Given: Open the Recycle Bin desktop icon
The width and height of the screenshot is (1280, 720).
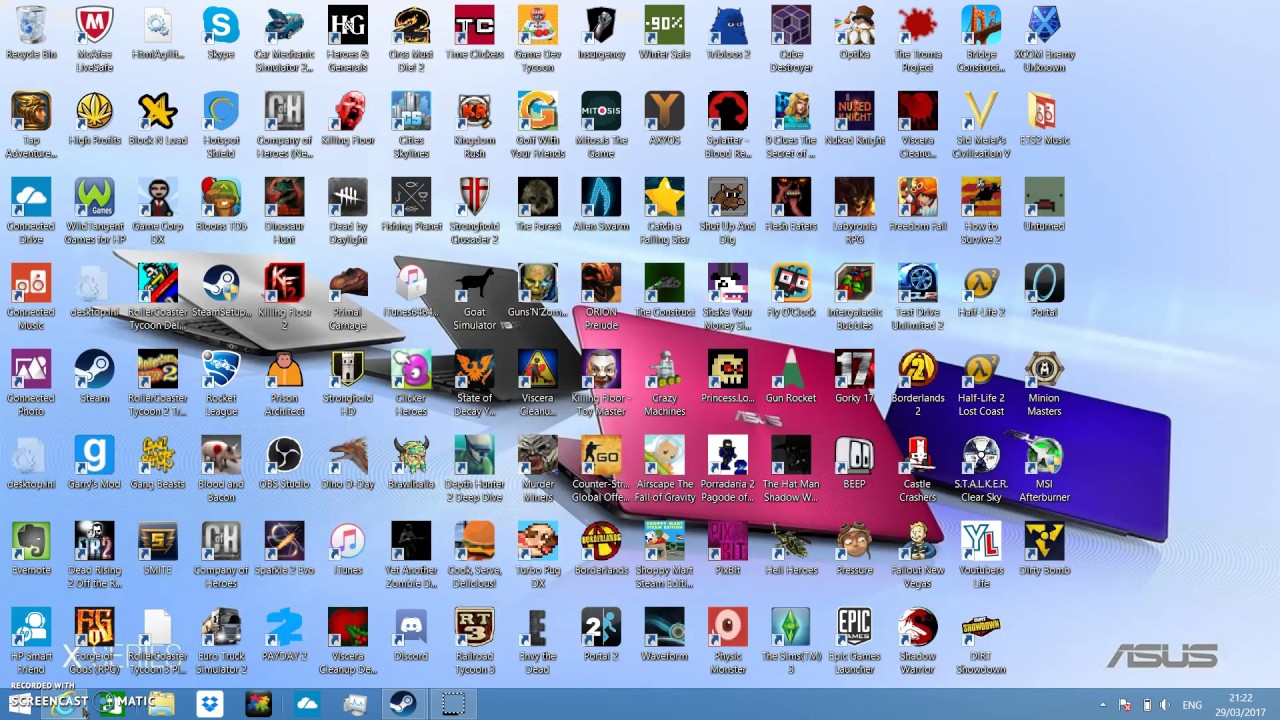Looking at the screenshot, I should 31,33.
